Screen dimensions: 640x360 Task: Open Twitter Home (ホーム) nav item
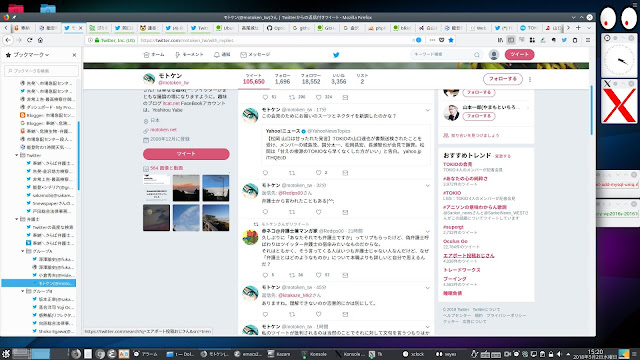coord(154,55)
